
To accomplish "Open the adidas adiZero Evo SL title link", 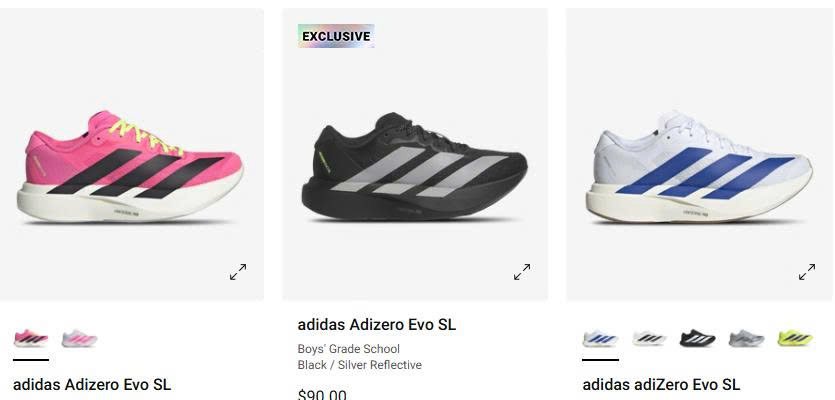I will click(661, 385).
